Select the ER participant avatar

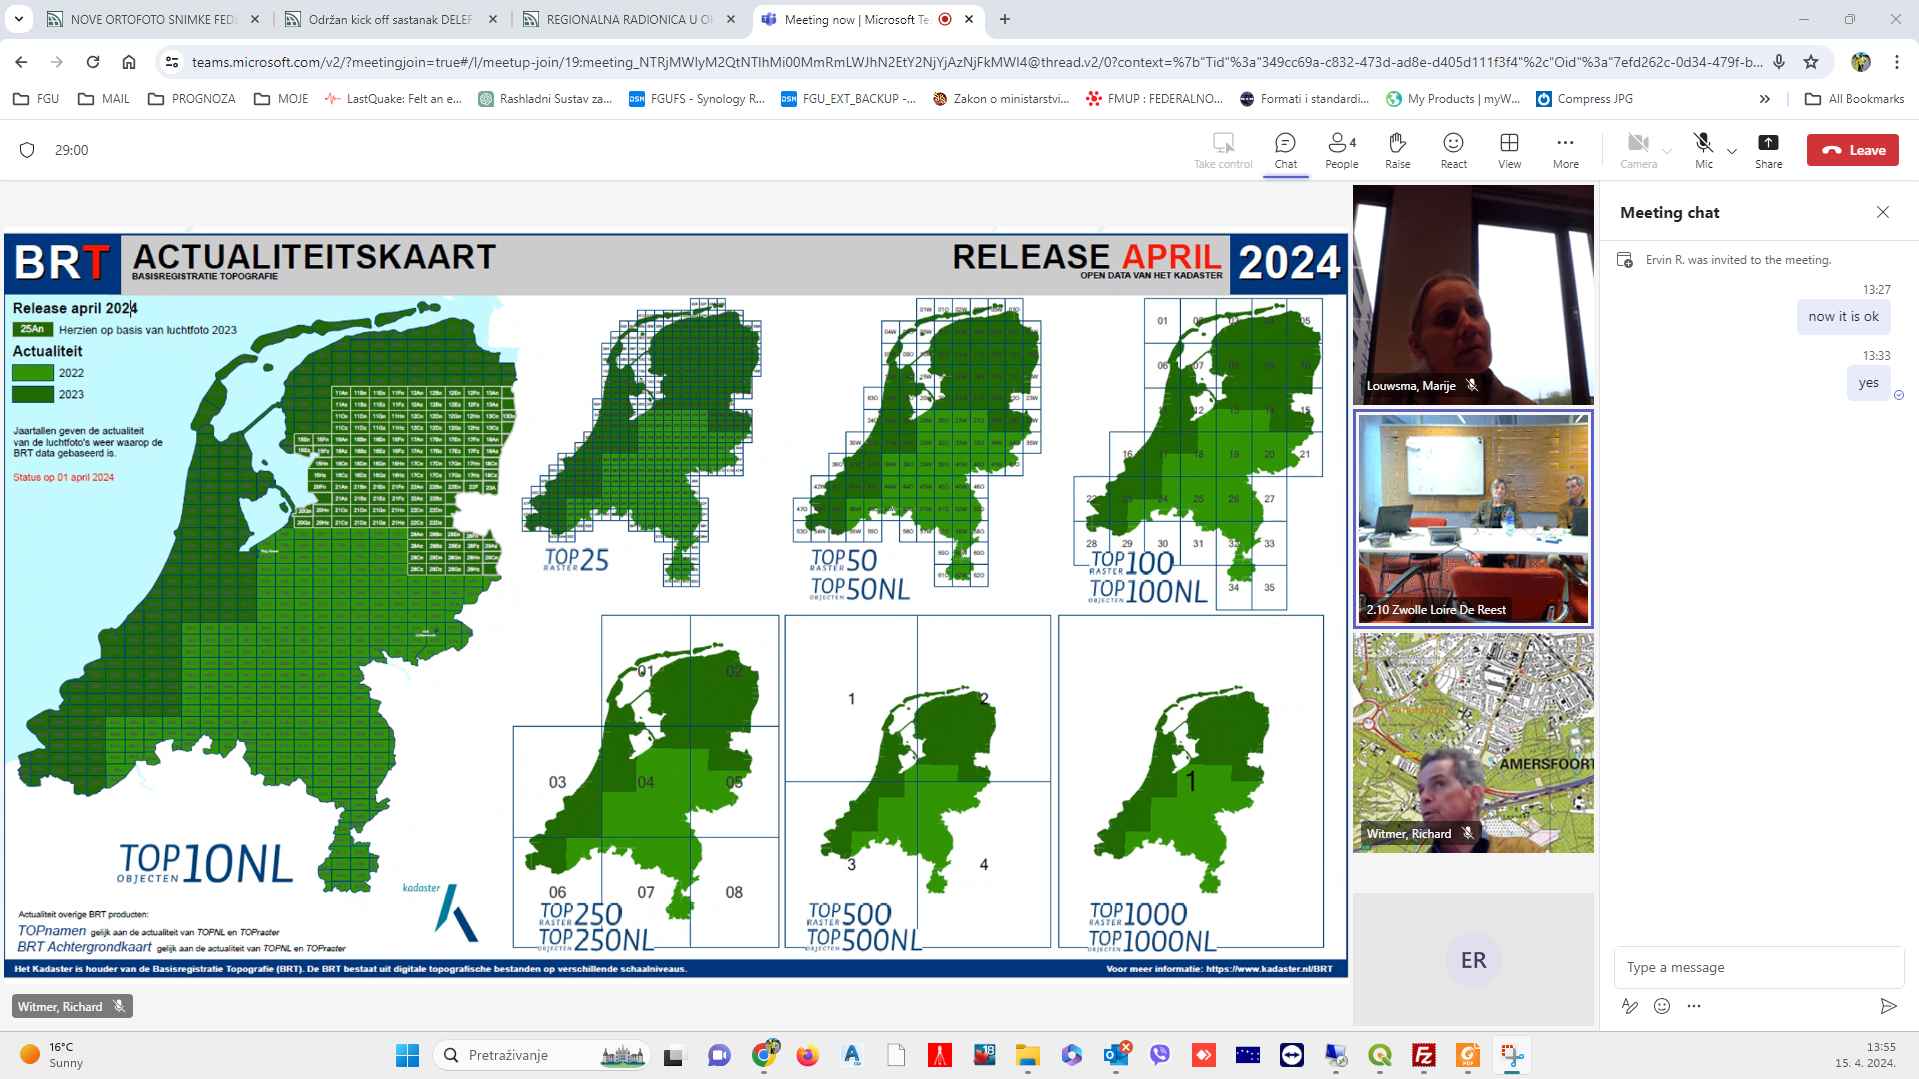click(x=1473, y=960)
